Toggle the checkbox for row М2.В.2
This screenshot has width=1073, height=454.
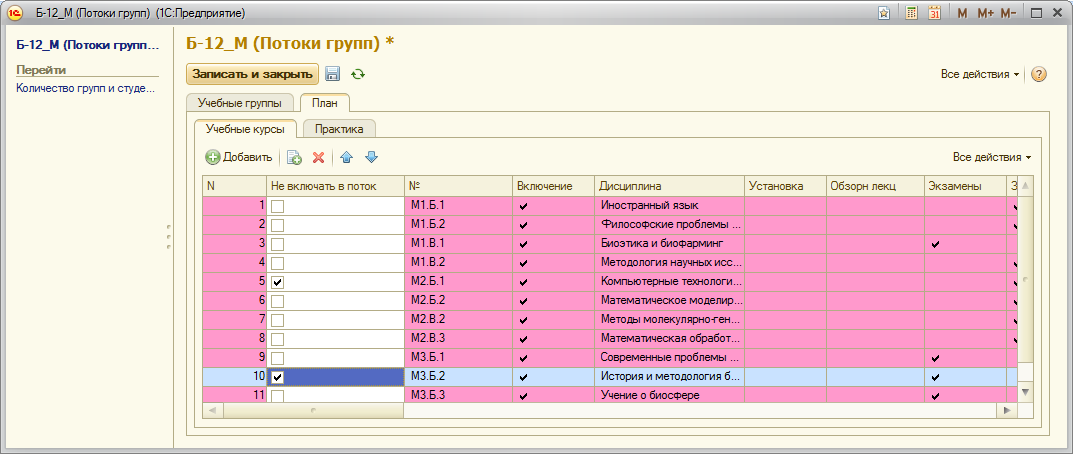tap(278, 320)
